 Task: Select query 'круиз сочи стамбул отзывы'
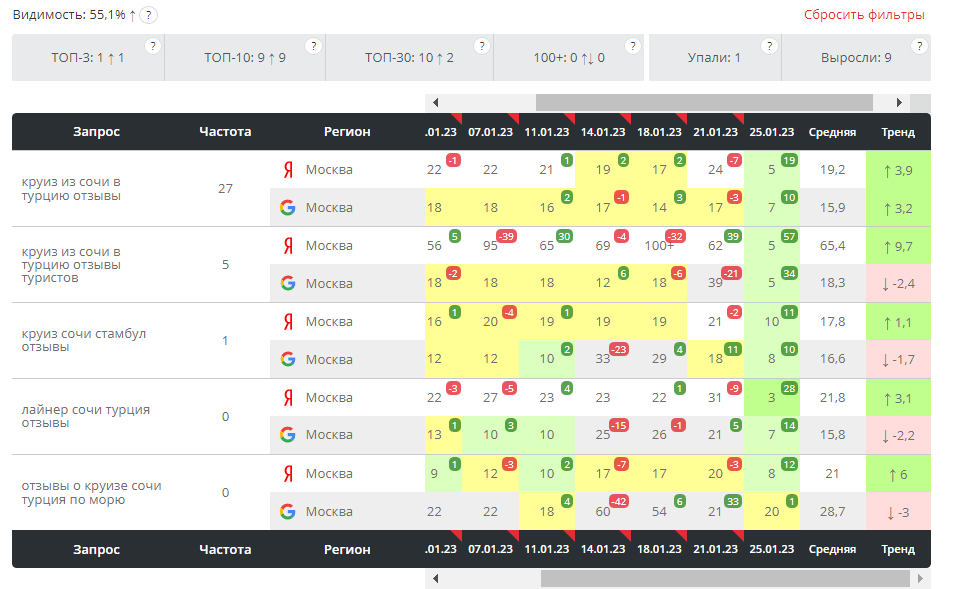pyautogui.click(x=84, y=340)
